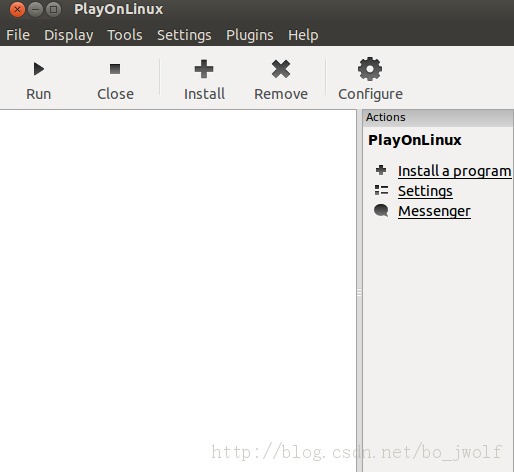Viewport: 514px width, 472px height.
Task: Click the Remove X icon in toolbar
Action: [x=281, y=69]
